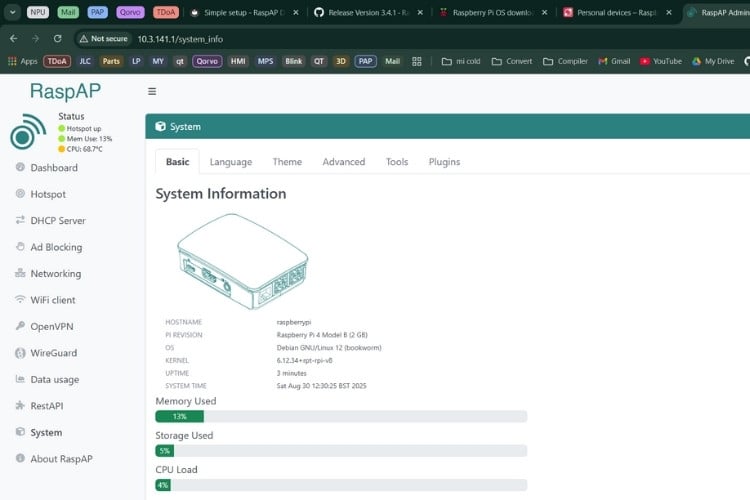
Task: Open the Networking sidebar icon
Action: (x=20, y=273)
